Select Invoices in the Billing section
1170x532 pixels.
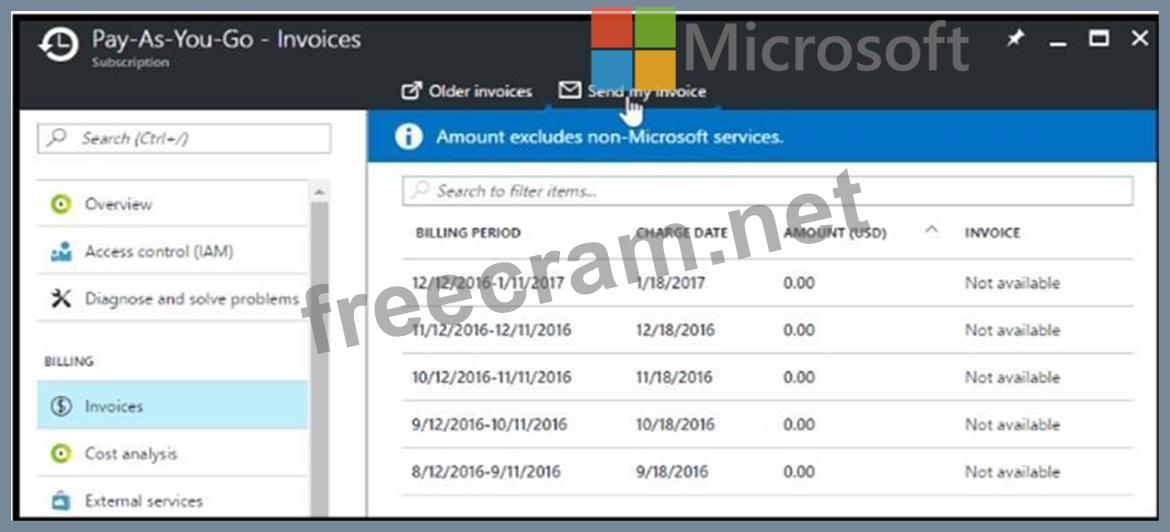click(172, 405)
